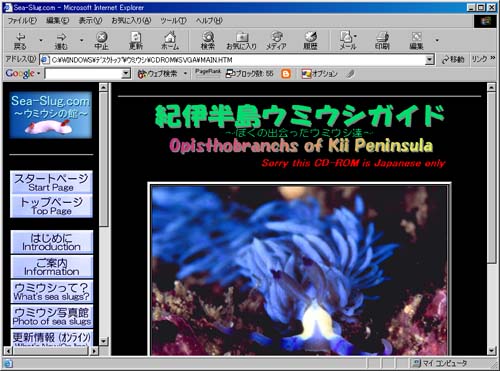This screenshot has height=371, width=500.
Task: Open the Edit (編集) menu
Action: pos(57,21)
